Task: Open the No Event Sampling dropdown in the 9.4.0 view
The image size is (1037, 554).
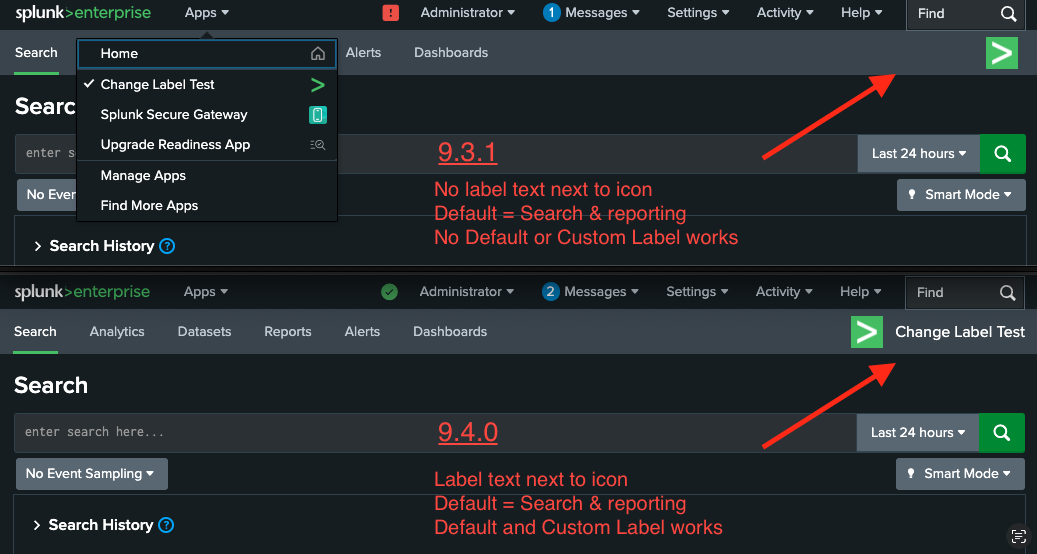Action: point(91,474)
